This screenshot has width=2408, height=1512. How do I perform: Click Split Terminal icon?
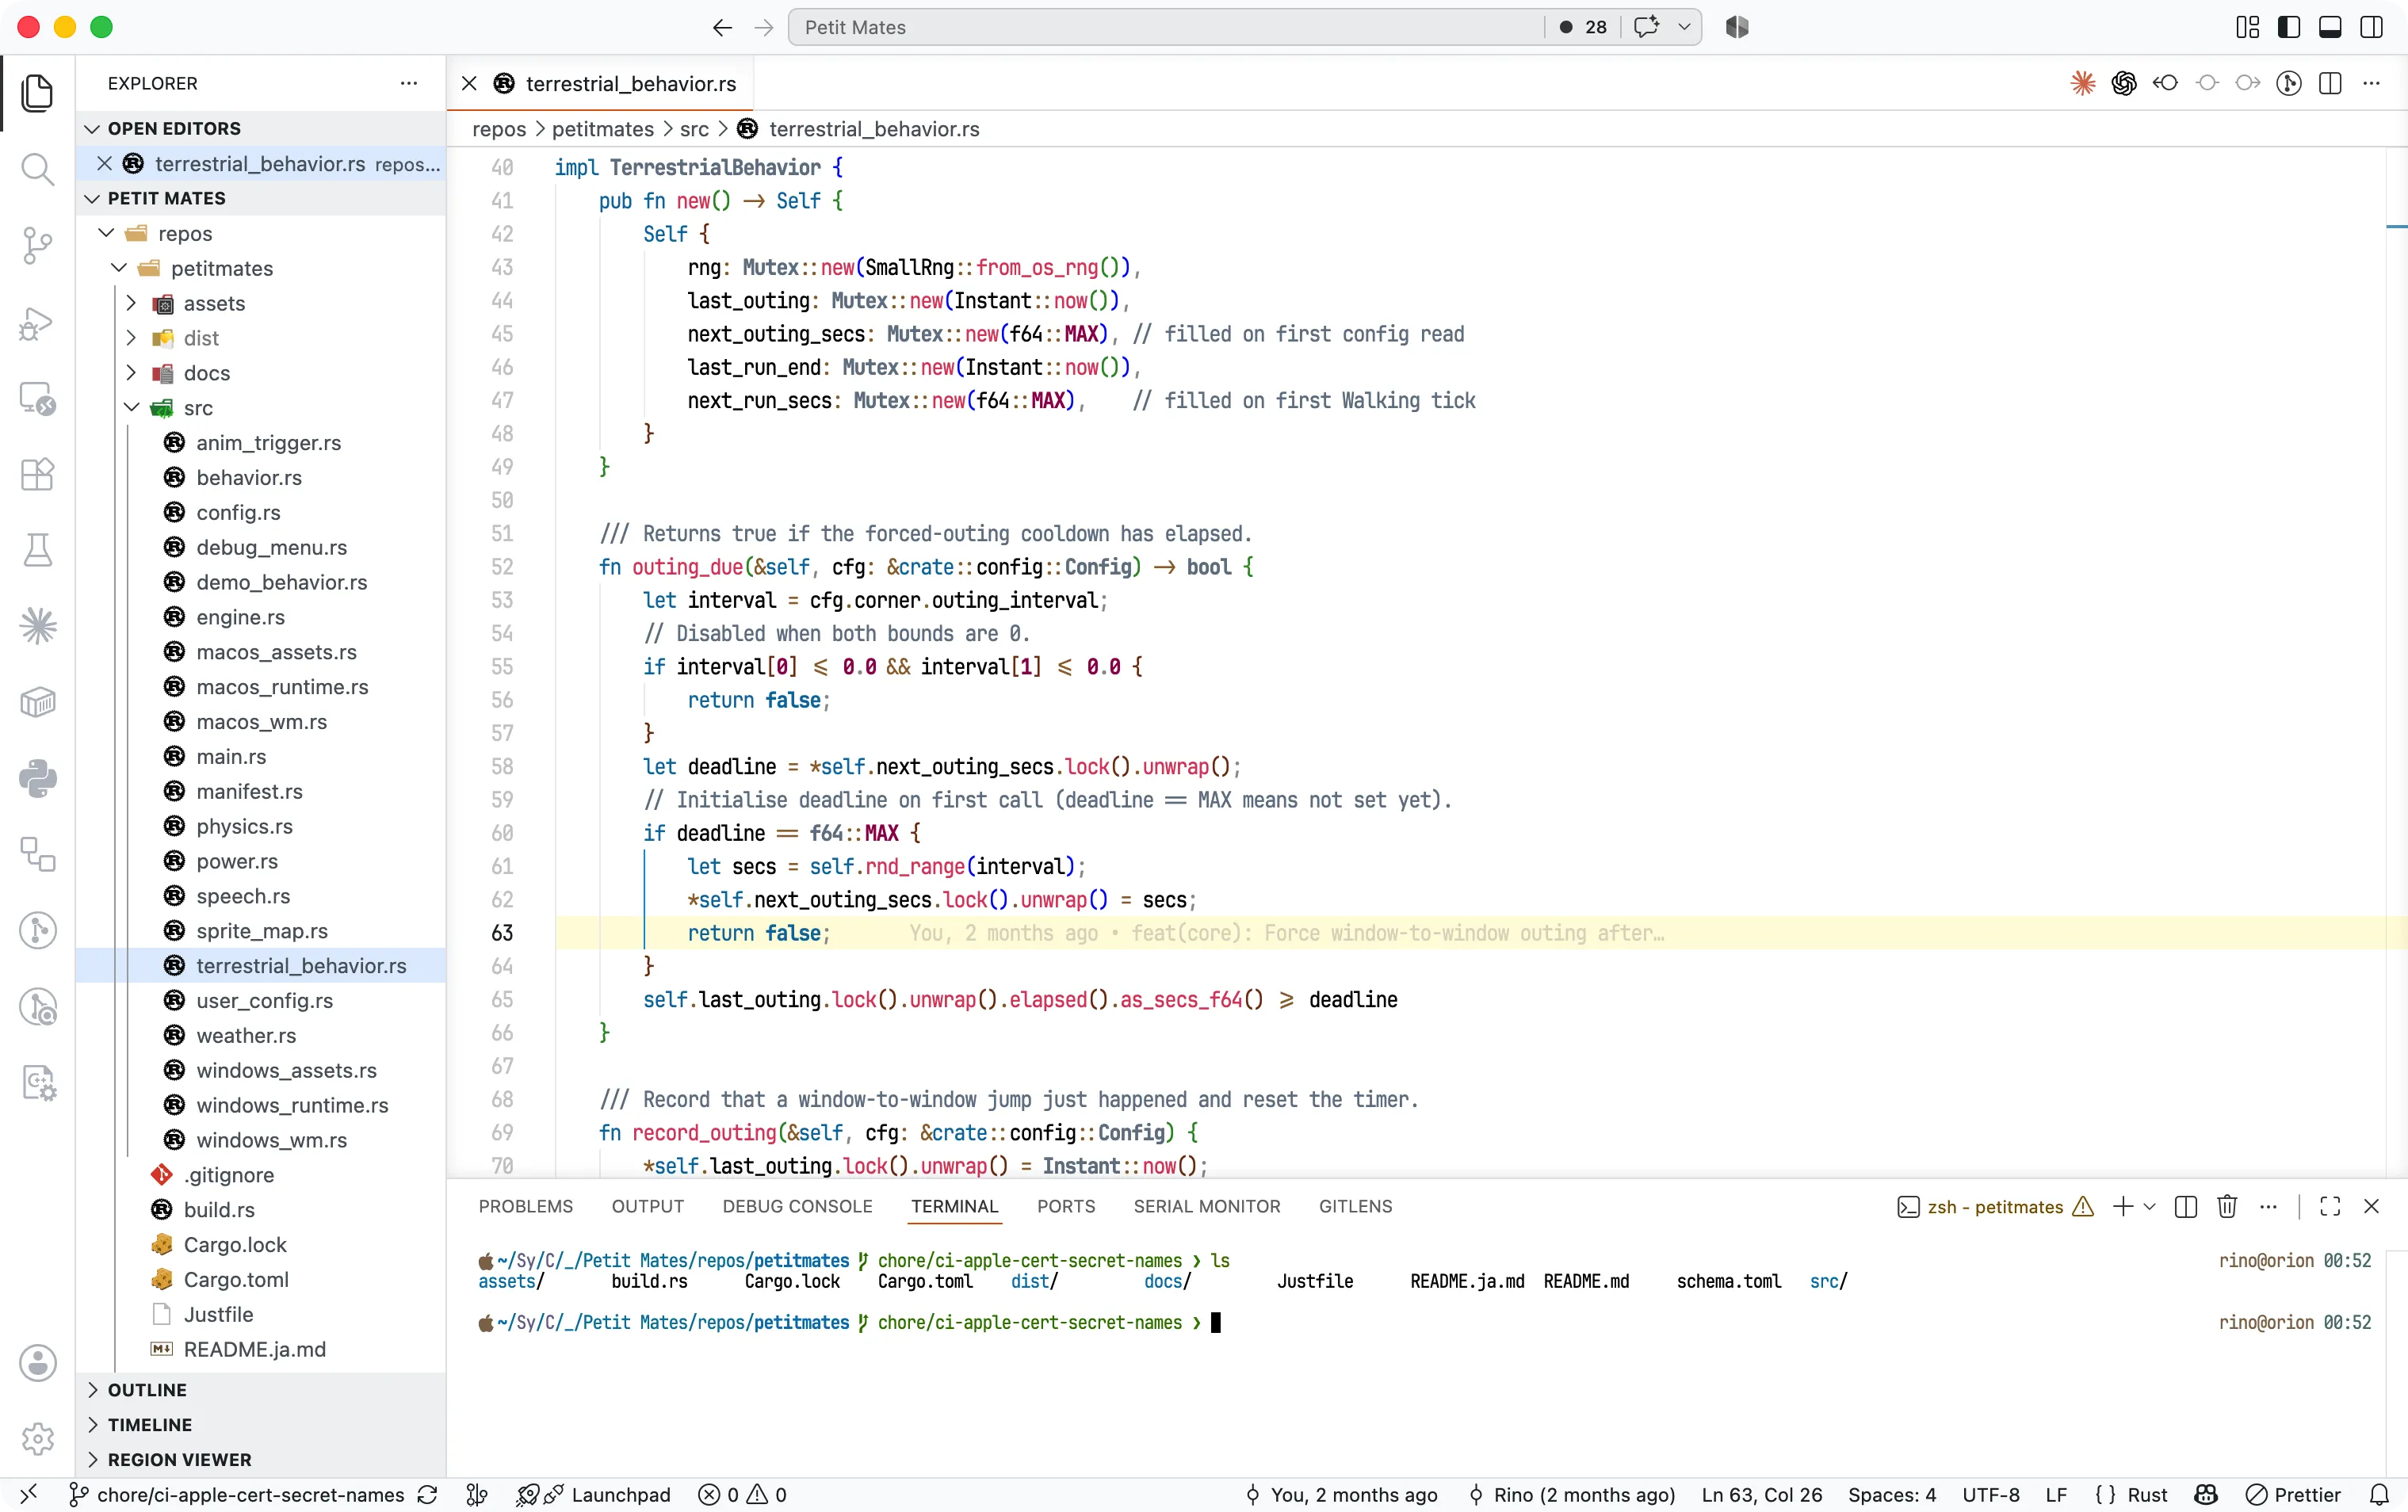(2186, 1207)
